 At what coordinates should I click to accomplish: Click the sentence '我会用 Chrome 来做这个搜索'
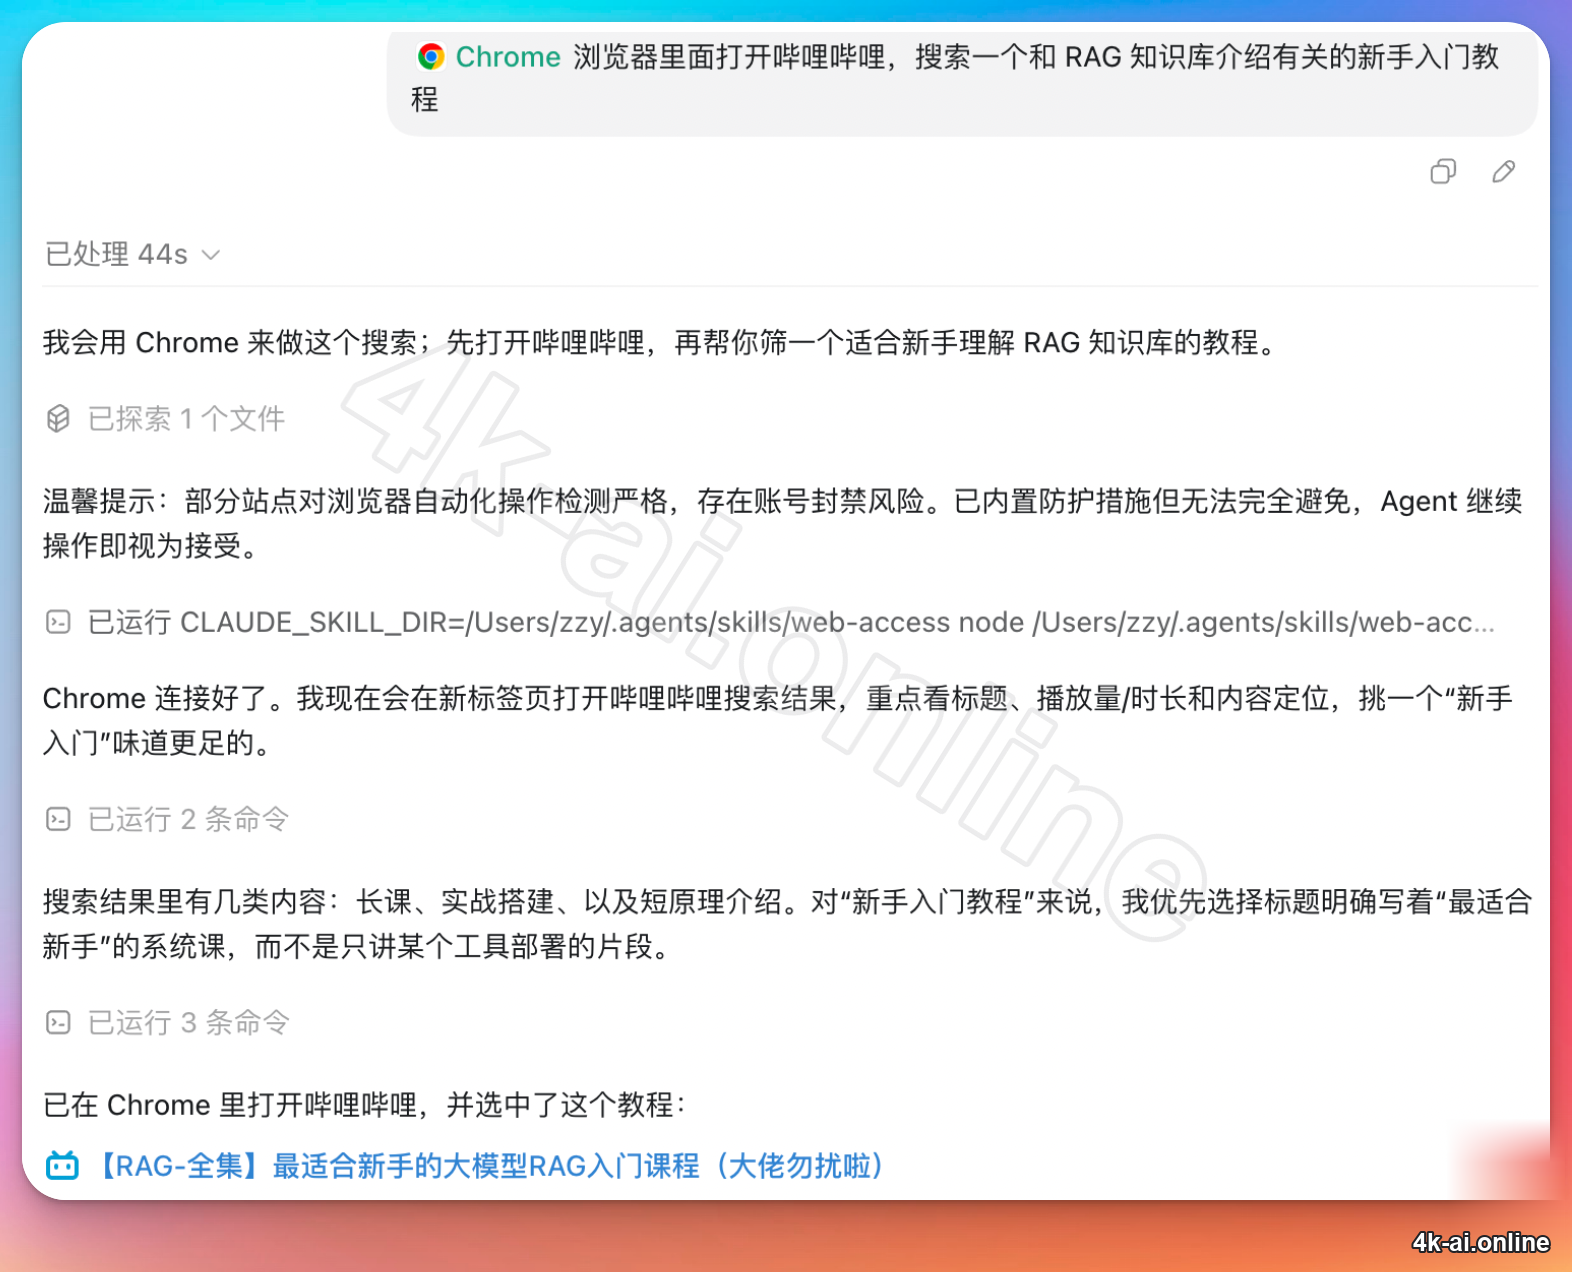pyautogui.click(x=661, y=343)
